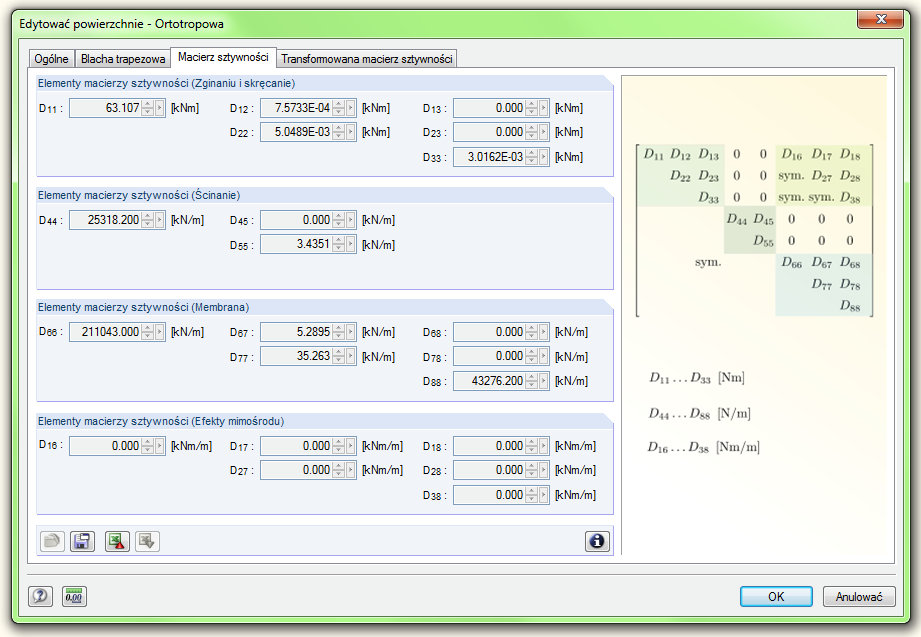Use the spinner arrows on the D23 field

tap(532, 132)
